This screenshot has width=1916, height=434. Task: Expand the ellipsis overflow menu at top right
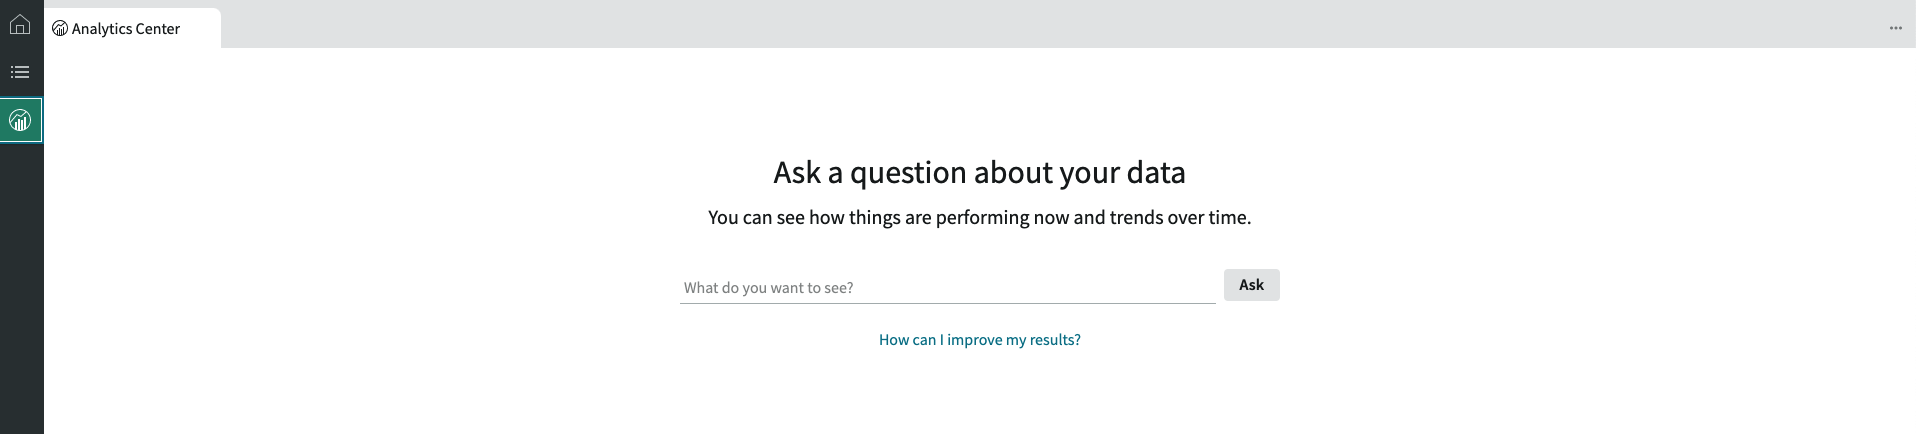[1895, 28]
